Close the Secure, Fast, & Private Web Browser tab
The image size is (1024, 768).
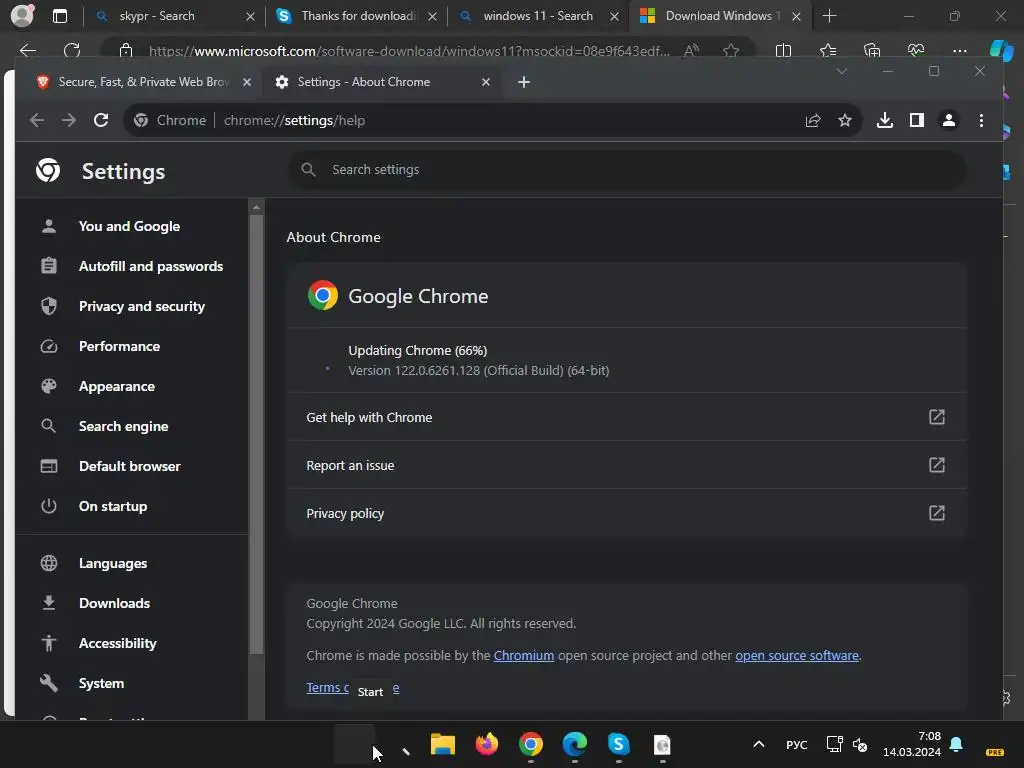coord(246,82)
